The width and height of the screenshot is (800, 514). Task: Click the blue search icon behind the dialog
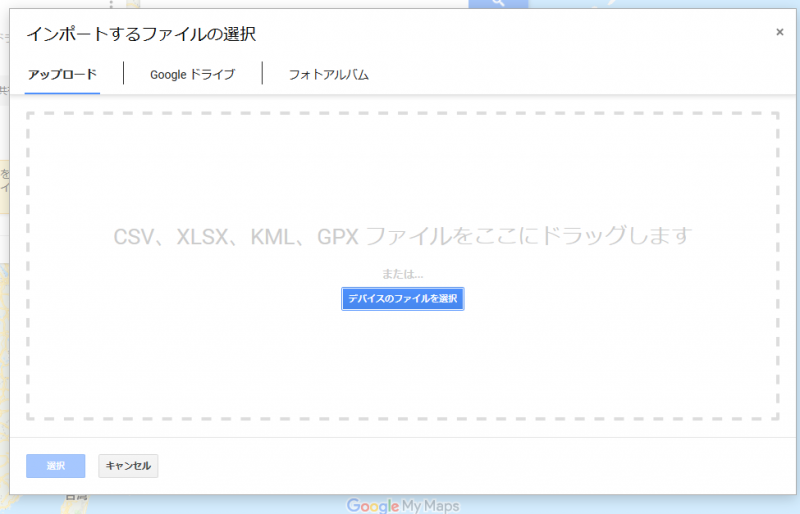coord(495,4)
